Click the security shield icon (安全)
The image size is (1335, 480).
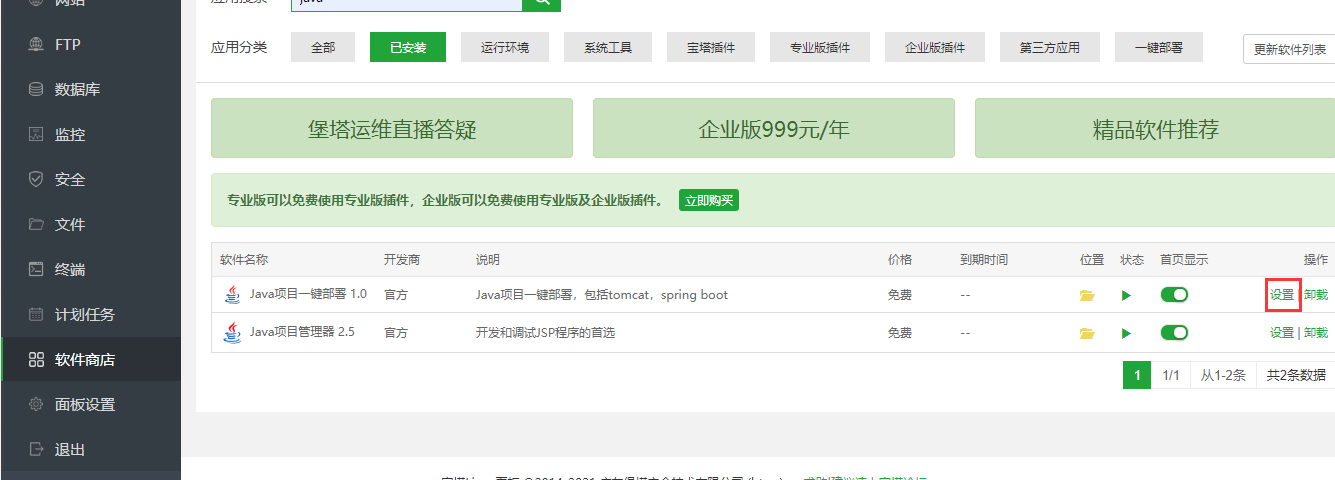tap(36, 180)
